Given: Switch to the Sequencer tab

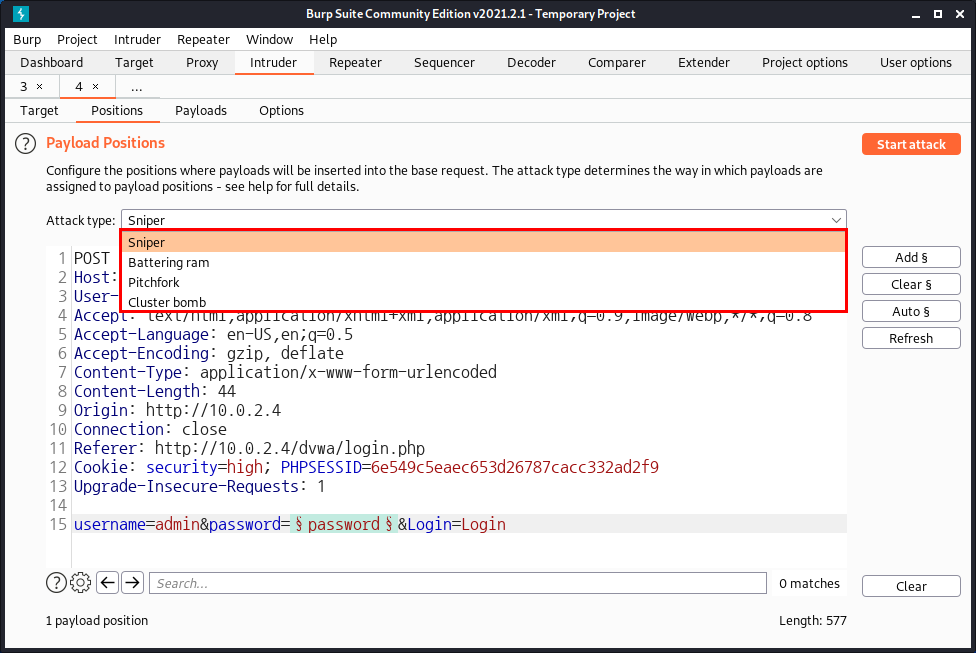Looking at the screenshot, I should click(444, 63).
